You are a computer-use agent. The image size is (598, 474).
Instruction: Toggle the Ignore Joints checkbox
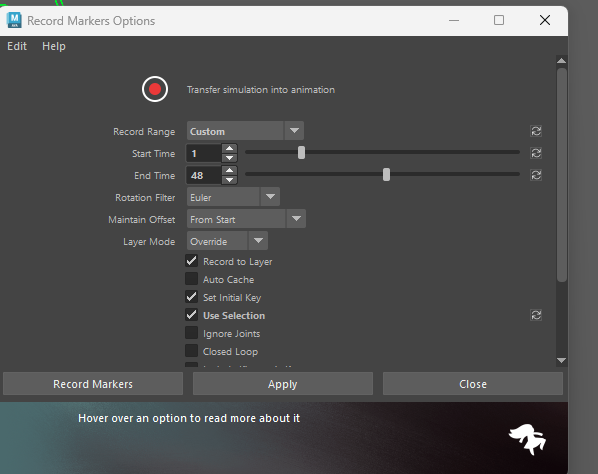(x=191, y=333)
